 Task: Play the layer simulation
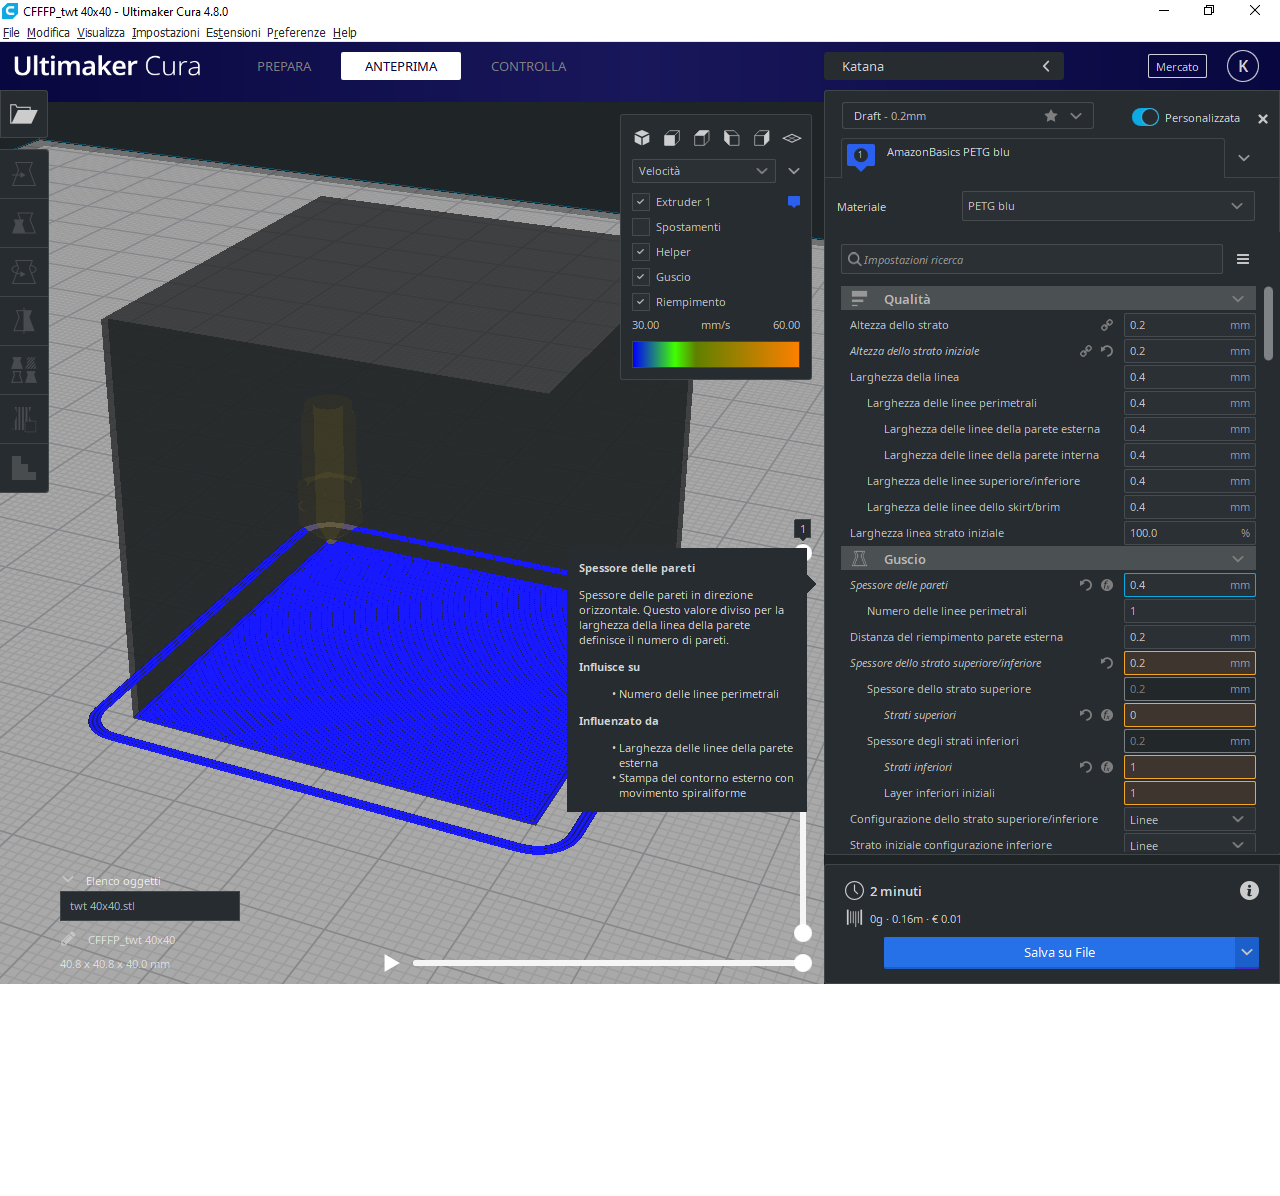click(391, 963)
